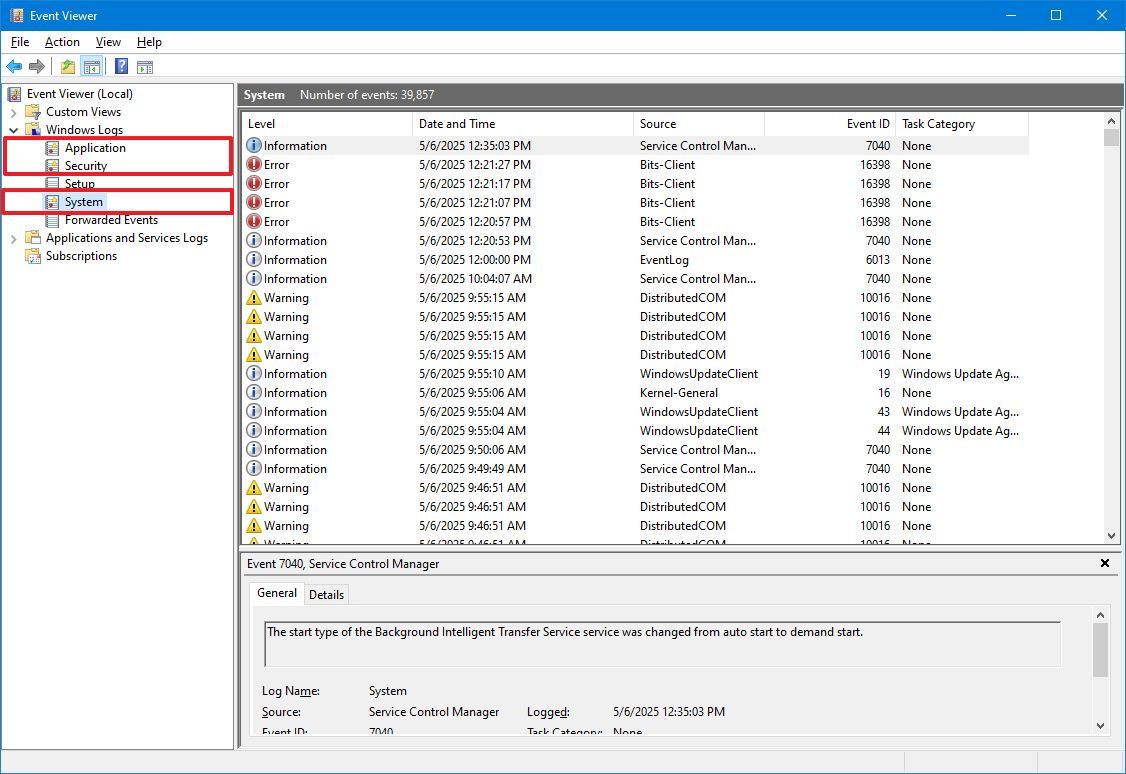Switch to the Details tab
Image resolution: width=1126 pixels, height=774 pixels.
tap(326, 593)
